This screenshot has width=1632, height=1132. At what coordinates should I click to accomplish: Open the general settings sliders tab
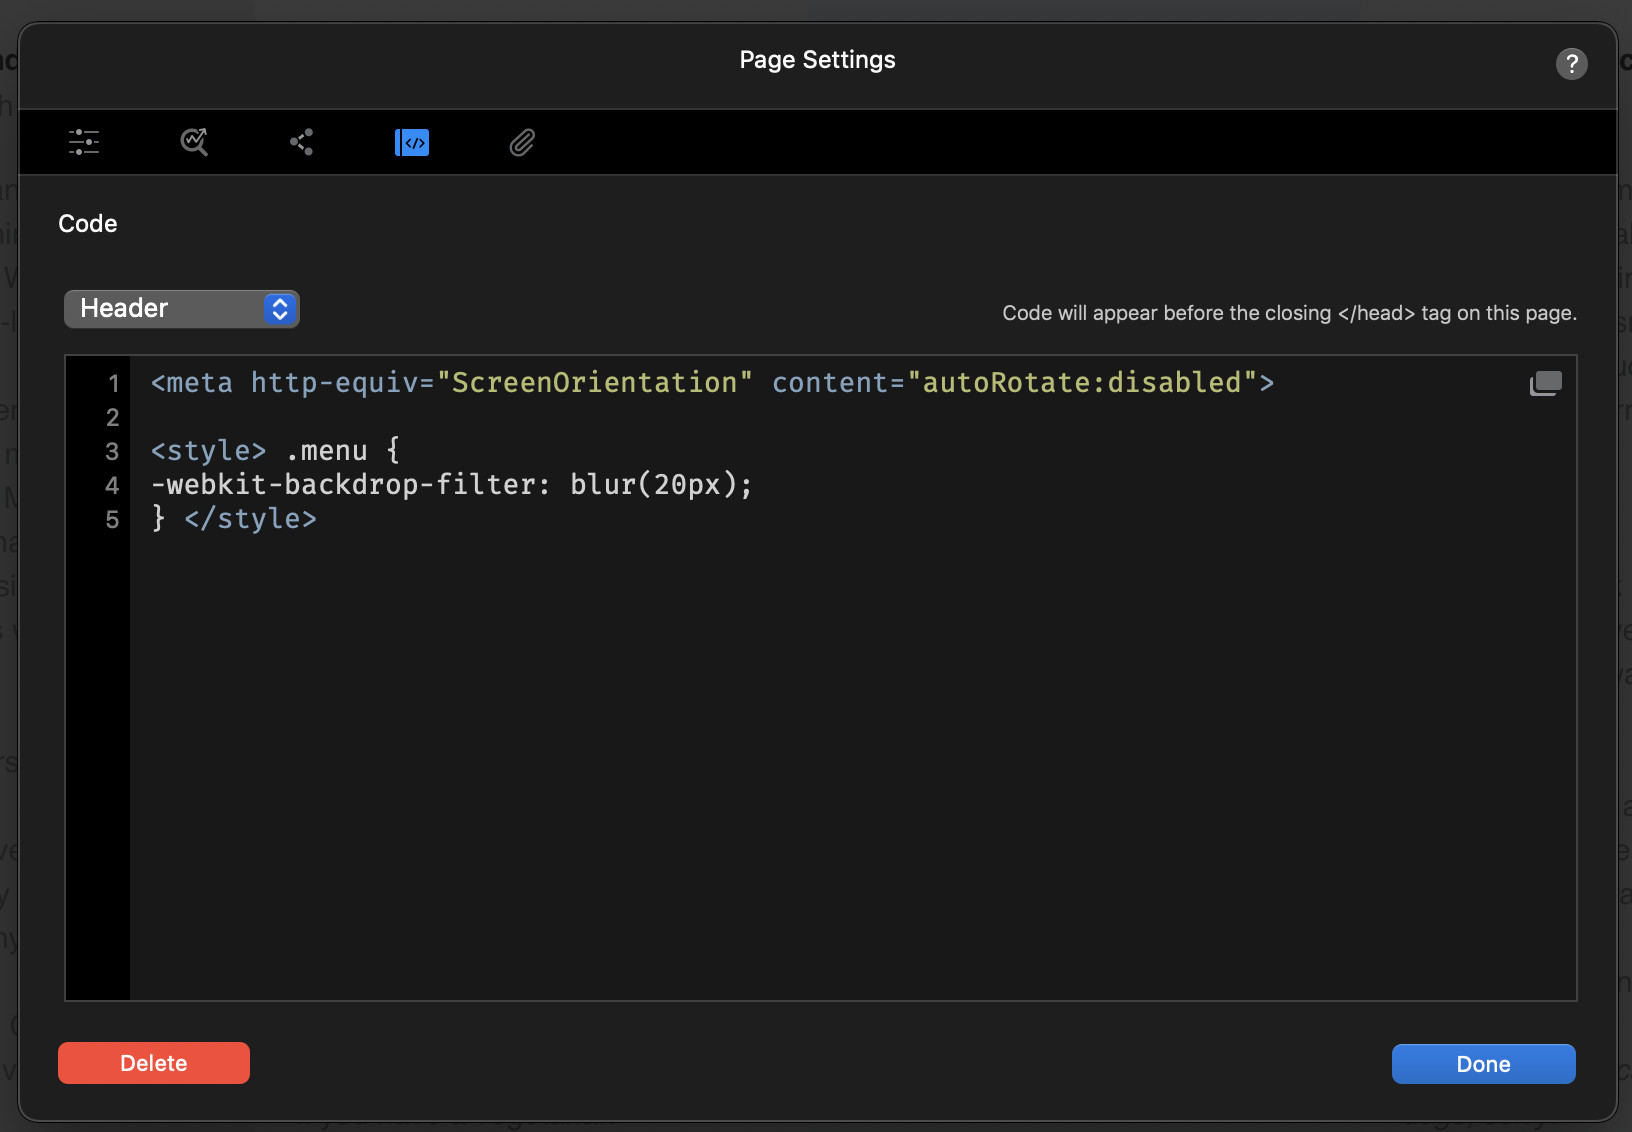tap(84, 142)
